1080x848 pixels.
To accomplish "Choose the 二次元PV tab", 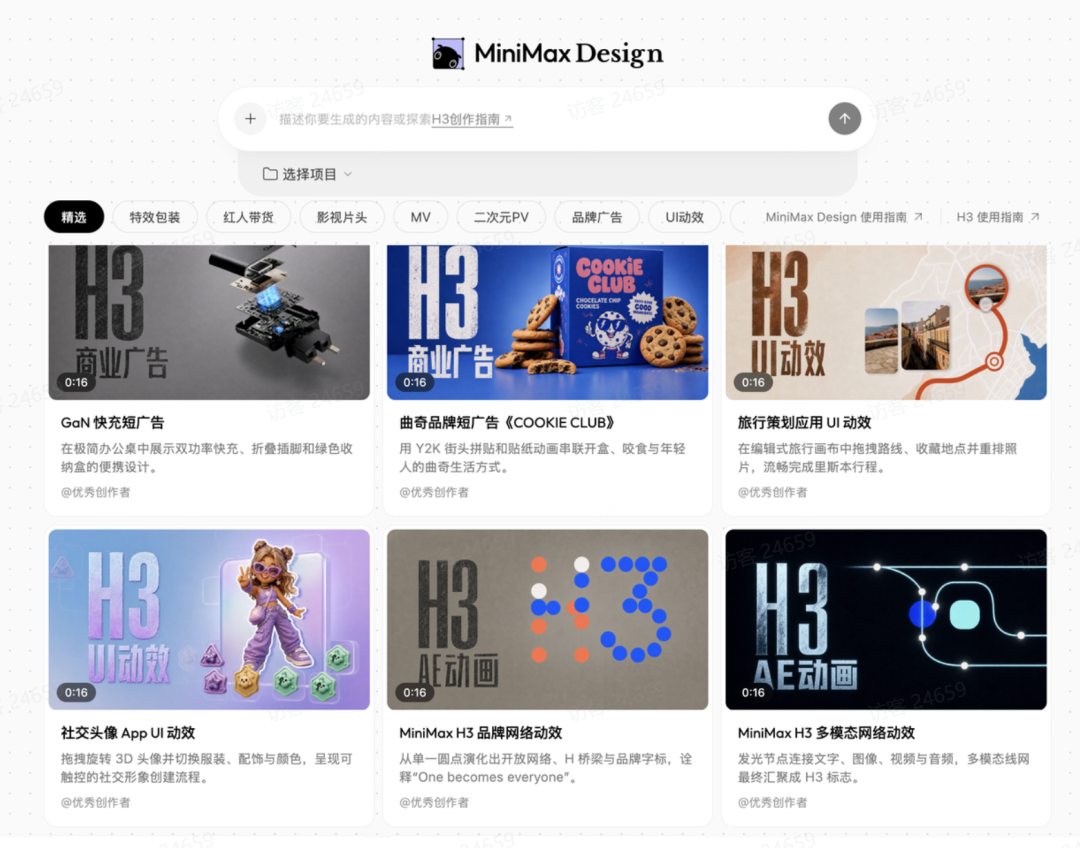I will pos(501,217).
